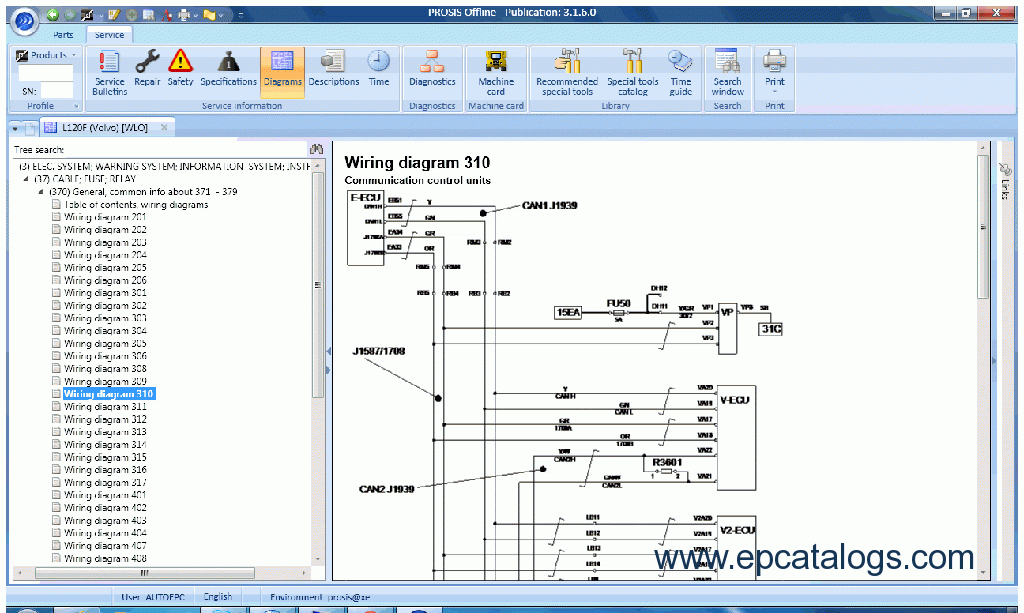
Task: Open Recommended special tools
Action: click(567, 72)
